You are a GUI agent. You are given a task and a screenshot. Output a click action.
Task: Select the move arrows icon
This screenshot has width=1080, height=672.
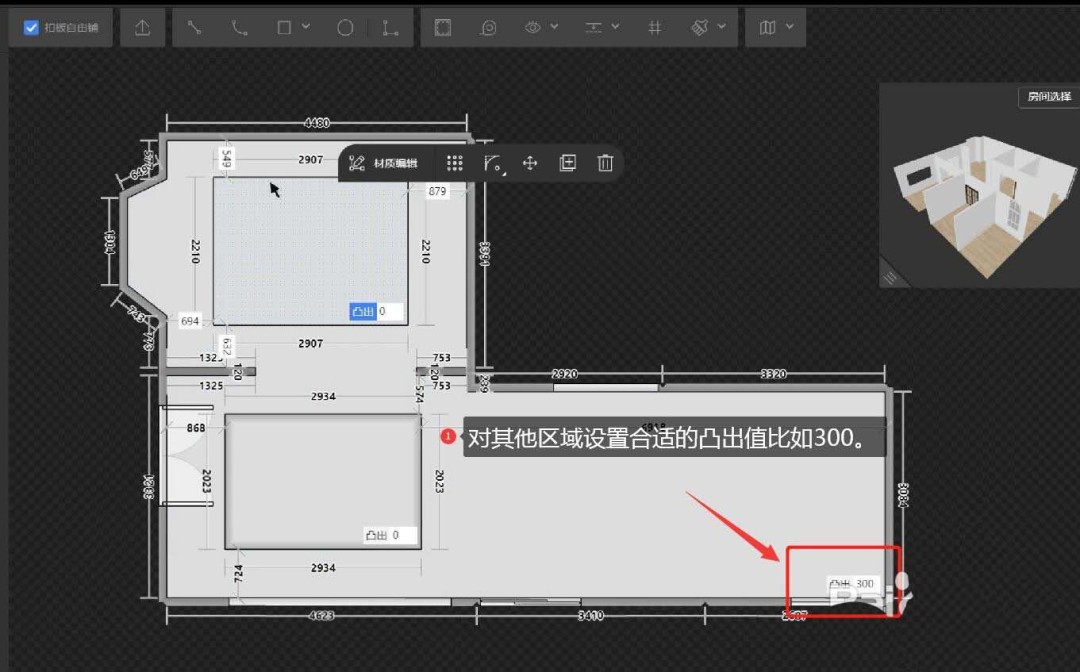(530, 163)
